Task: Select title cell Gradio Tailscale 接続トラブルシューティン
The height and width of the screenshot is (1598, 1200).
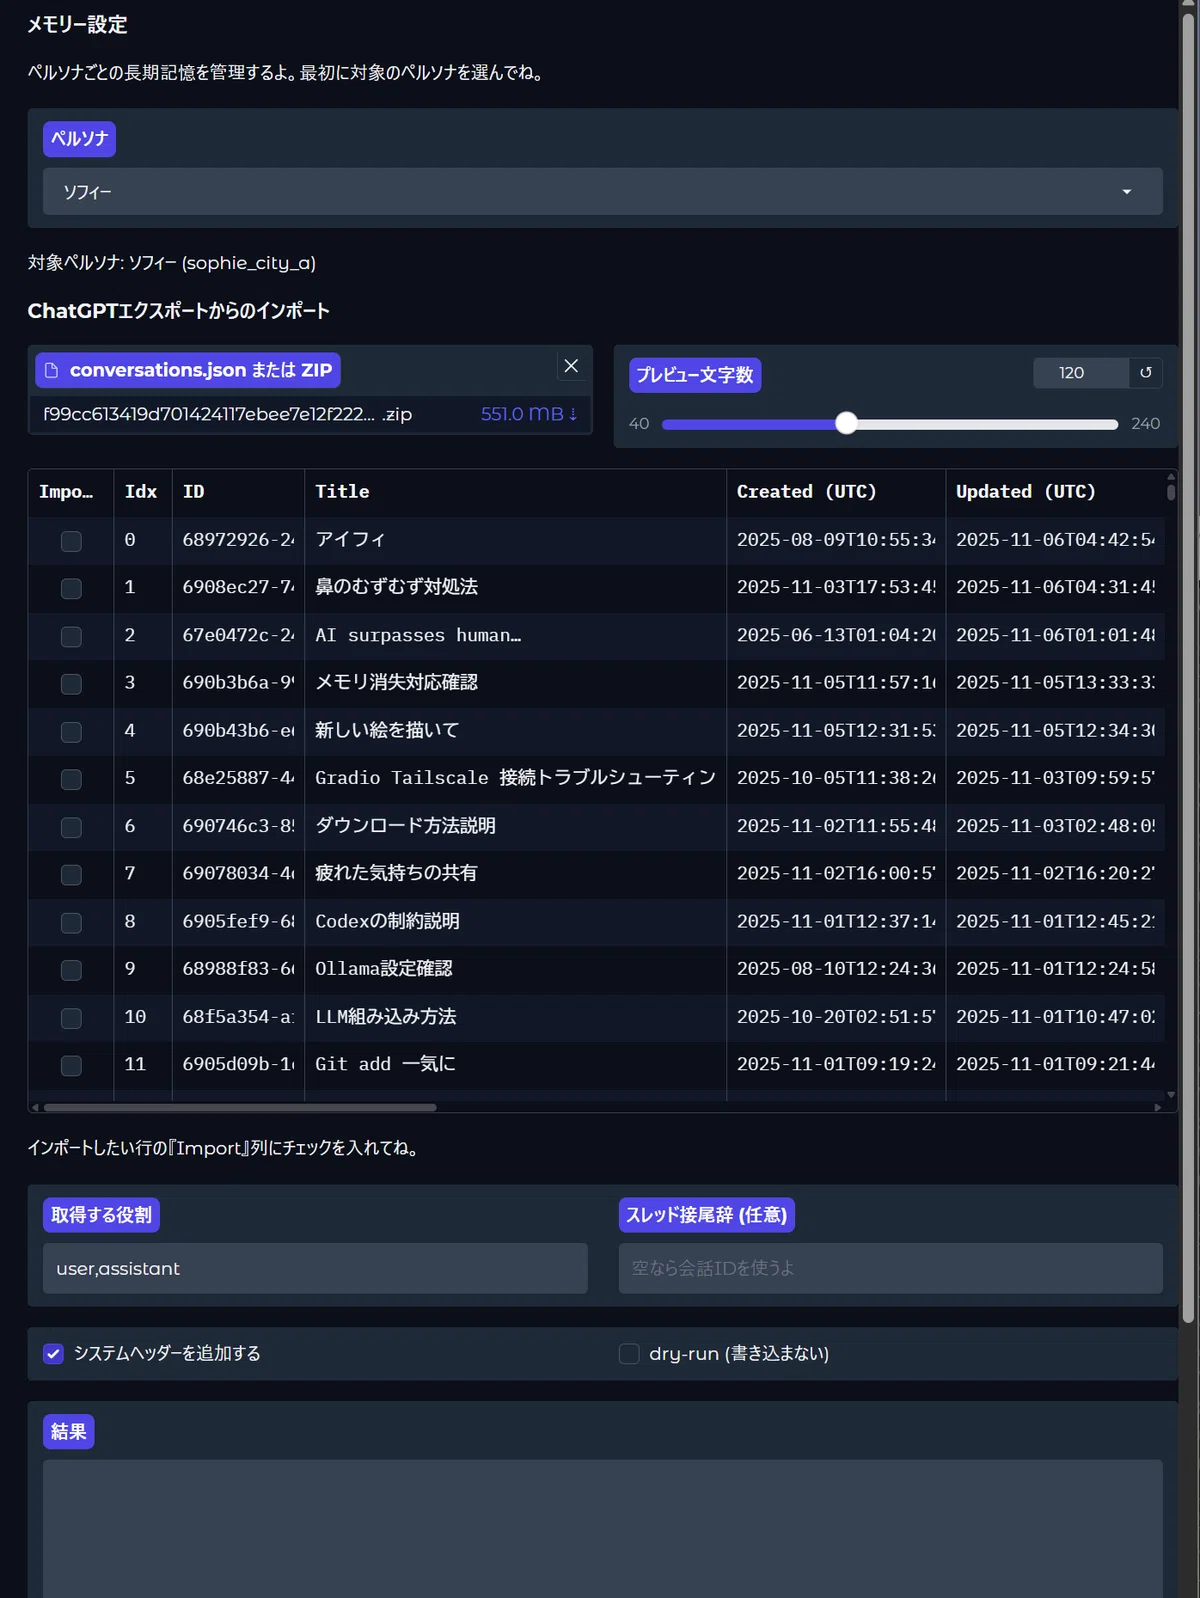Action: (x=515, y=778)
